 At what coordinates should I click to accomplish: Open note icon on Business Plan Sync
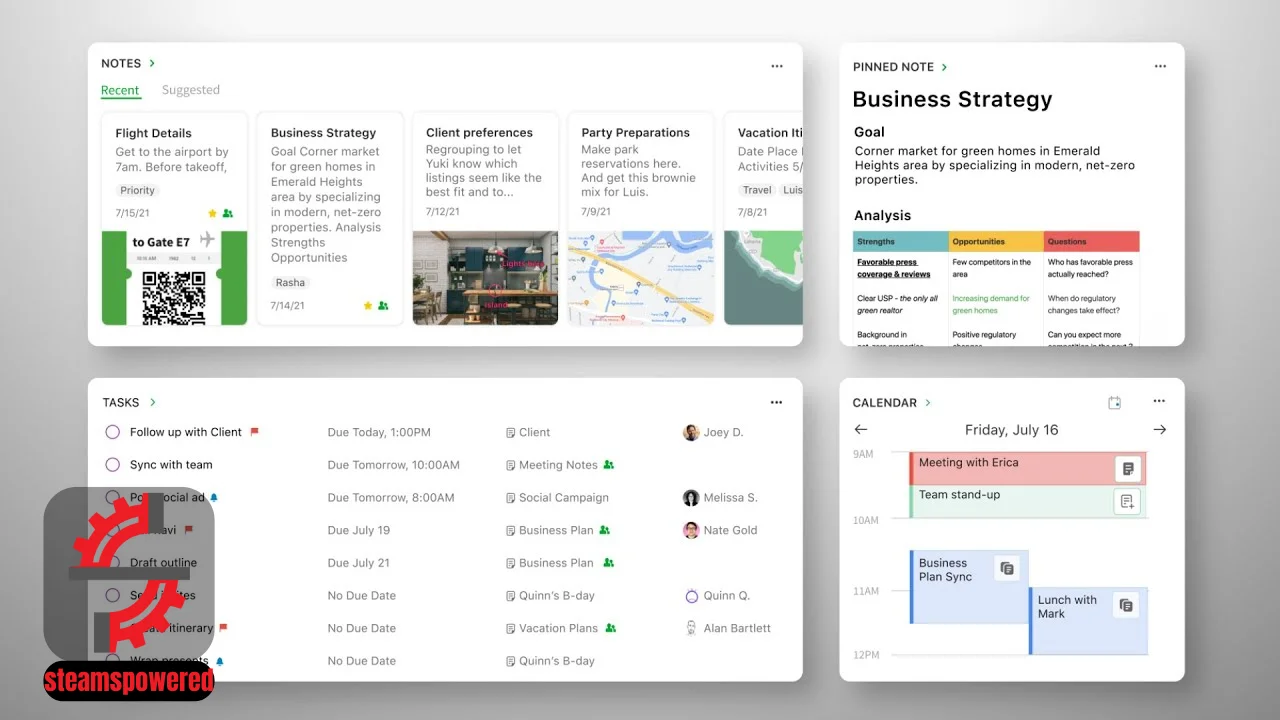click(x=1007, y=568)
